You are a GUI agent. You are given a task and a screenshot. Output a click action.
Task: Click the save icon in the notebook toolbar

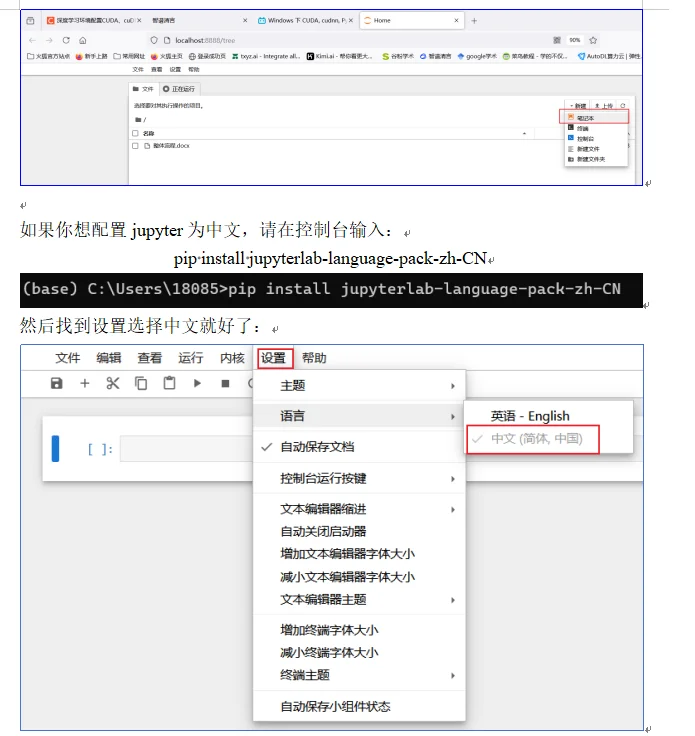(56, 383)
